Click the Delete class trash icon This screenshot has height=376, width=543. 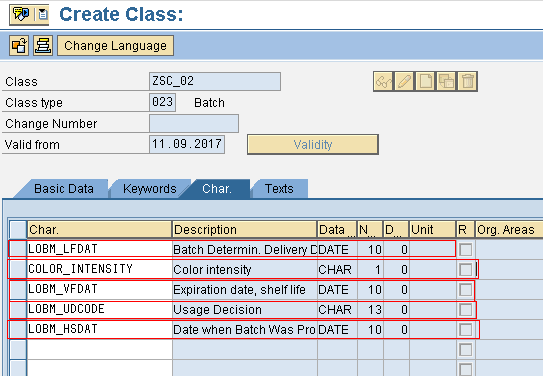467,82
